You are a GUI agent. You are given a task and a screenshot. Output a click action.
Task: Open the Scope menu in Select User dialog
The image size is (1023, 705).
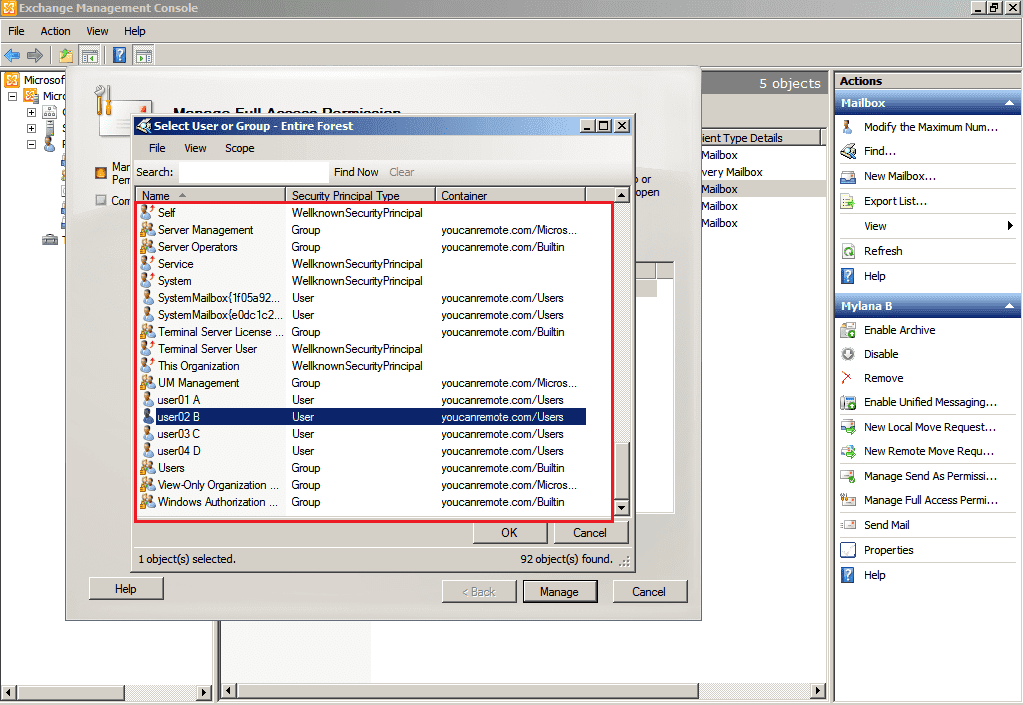pyautogui.click(x=239, y=148)
